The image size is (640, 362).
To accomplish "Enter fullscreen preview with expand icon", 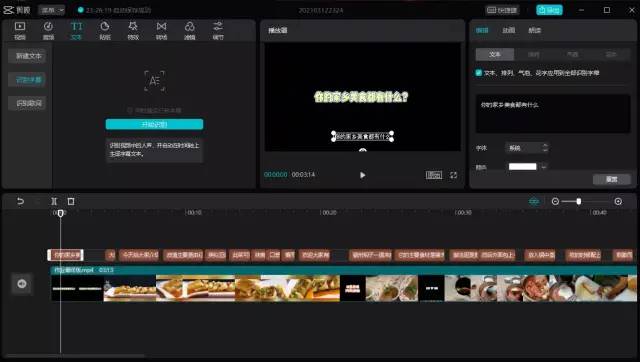I will click(x=453, y=175).
